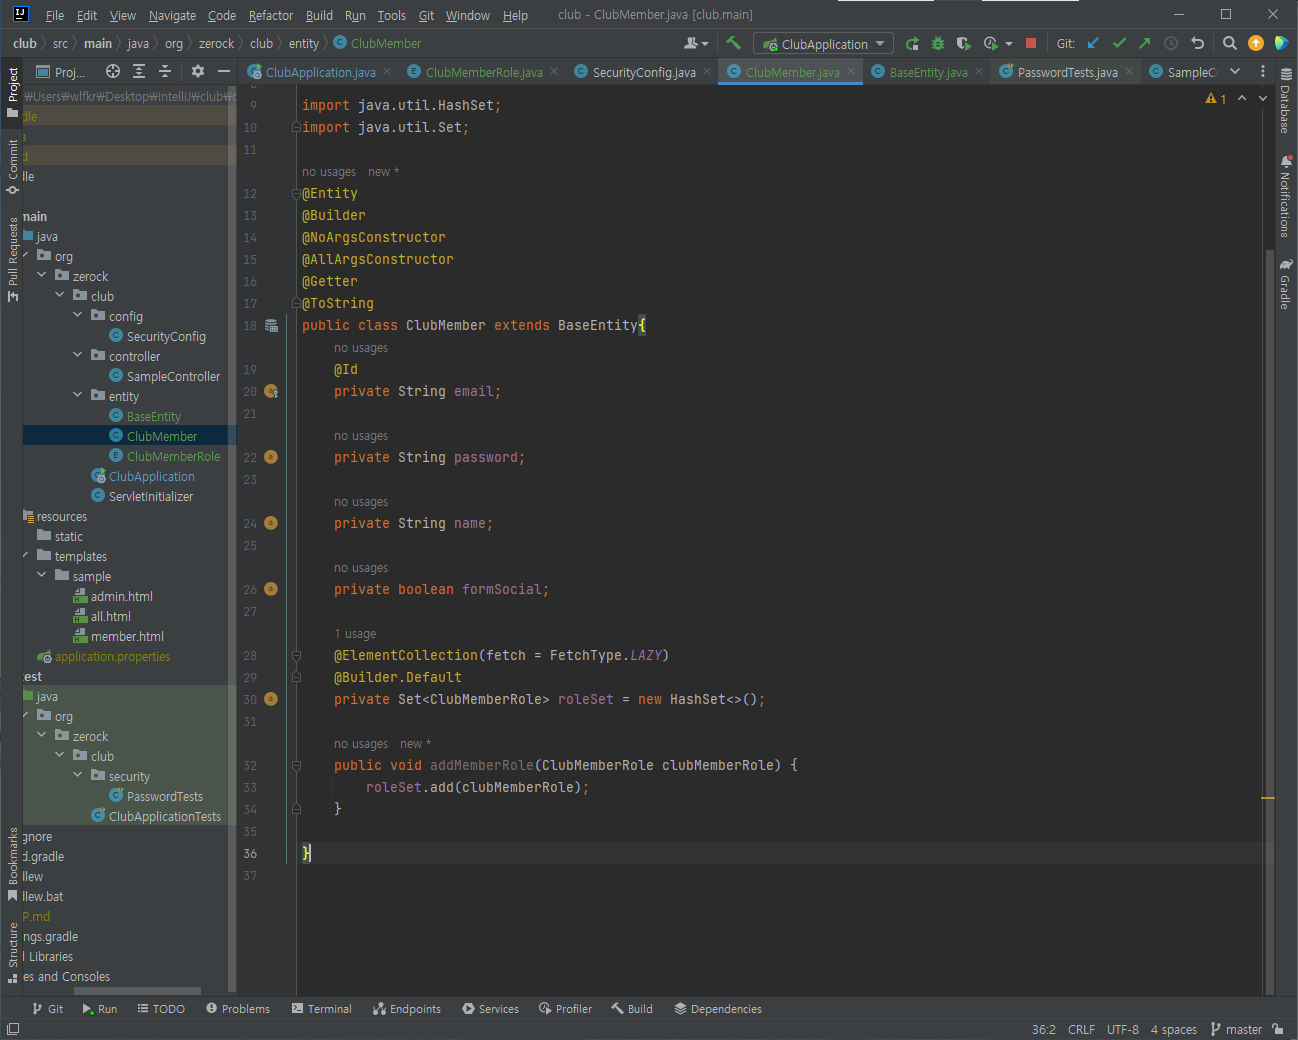Screen dimensions: 1298x1040
Task: Click the warning indicator in editor corner
Action: click(1216, 98)
